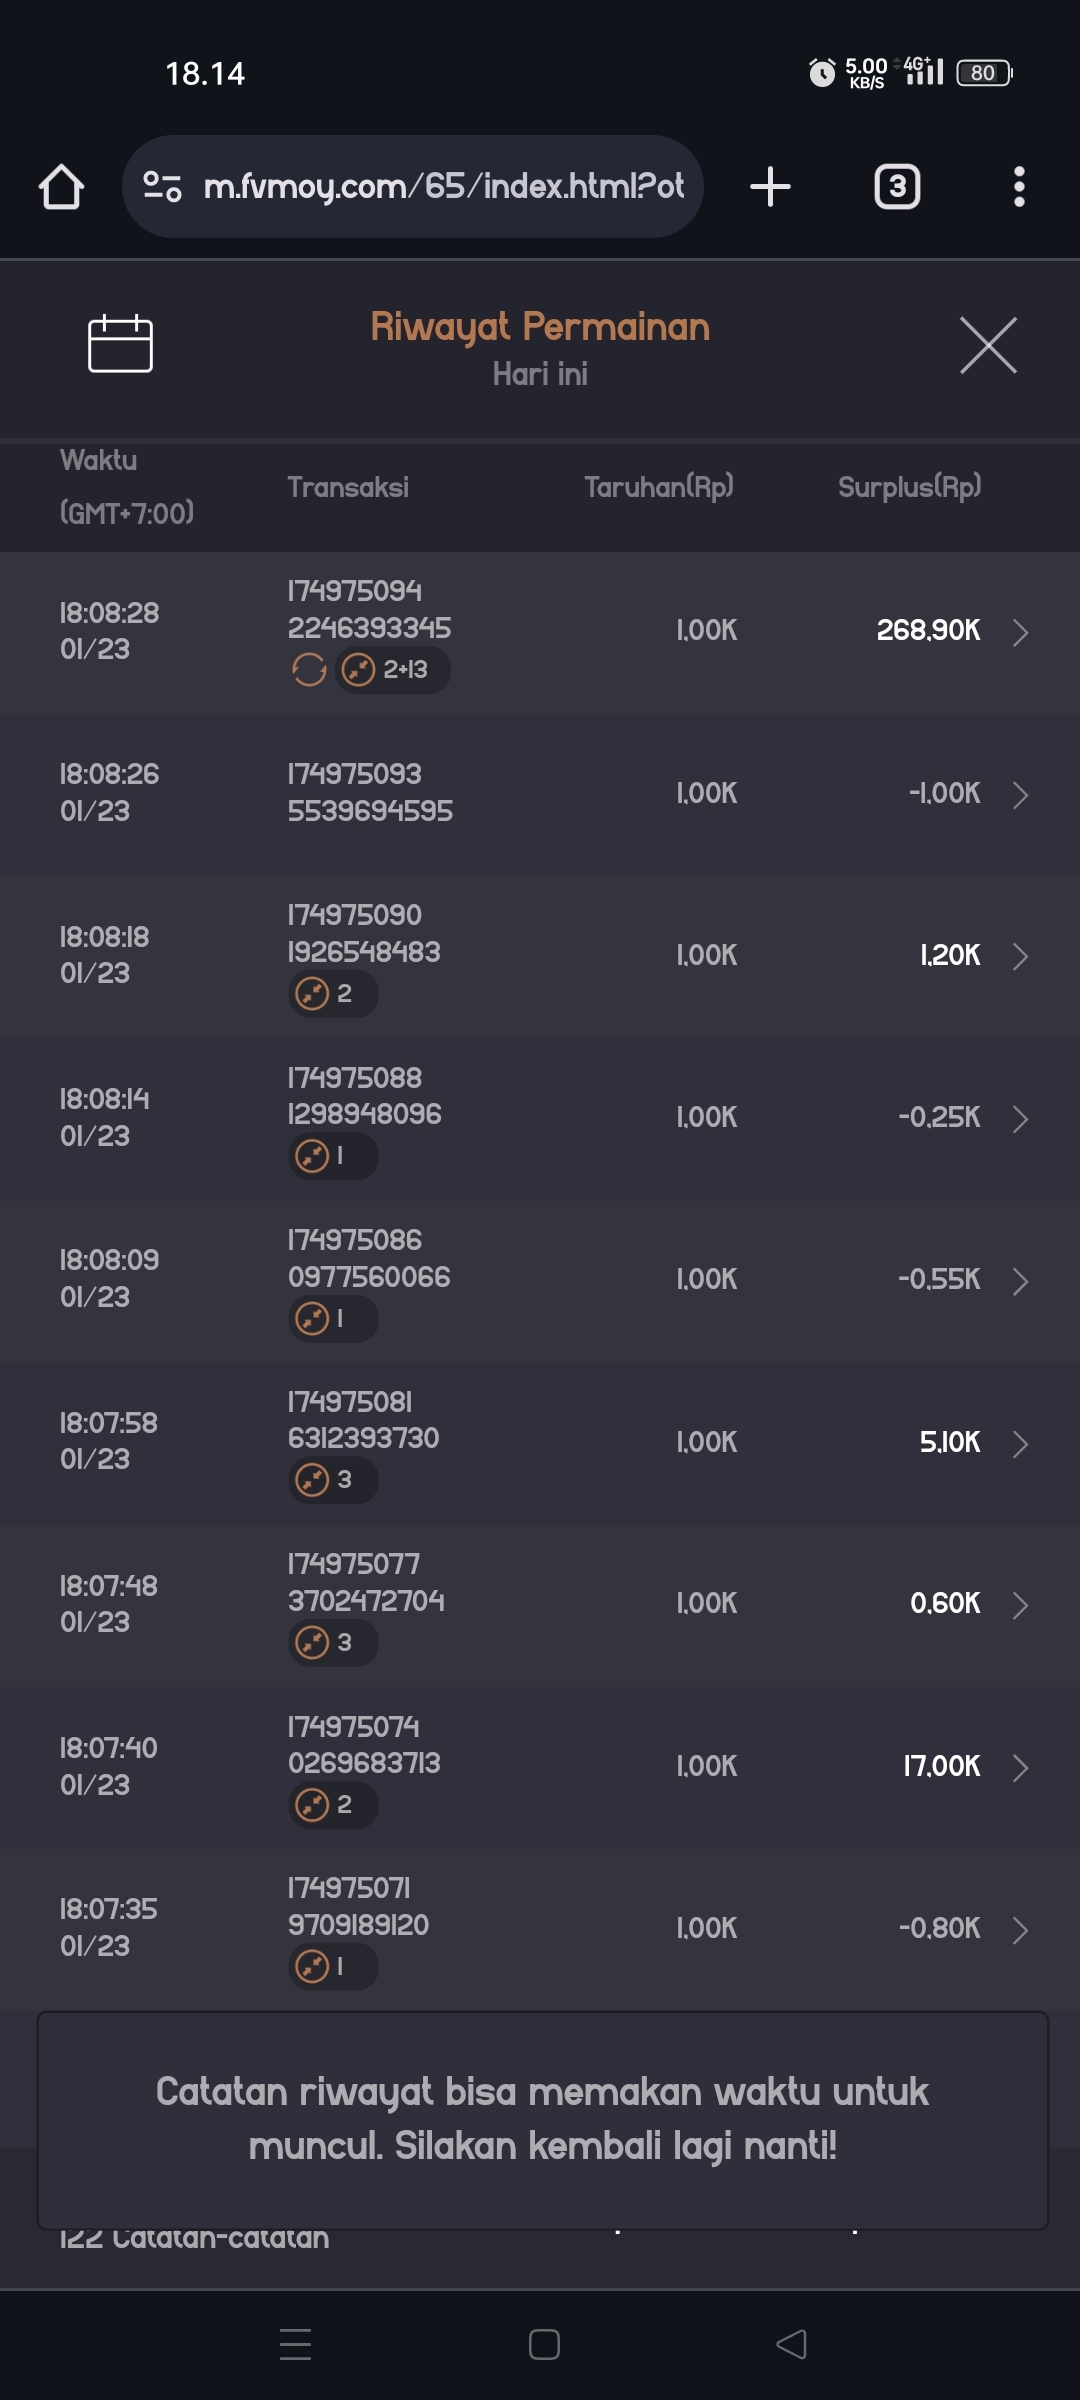
Task: Click the m.fvmoy.com address bar
Action: 443,187
